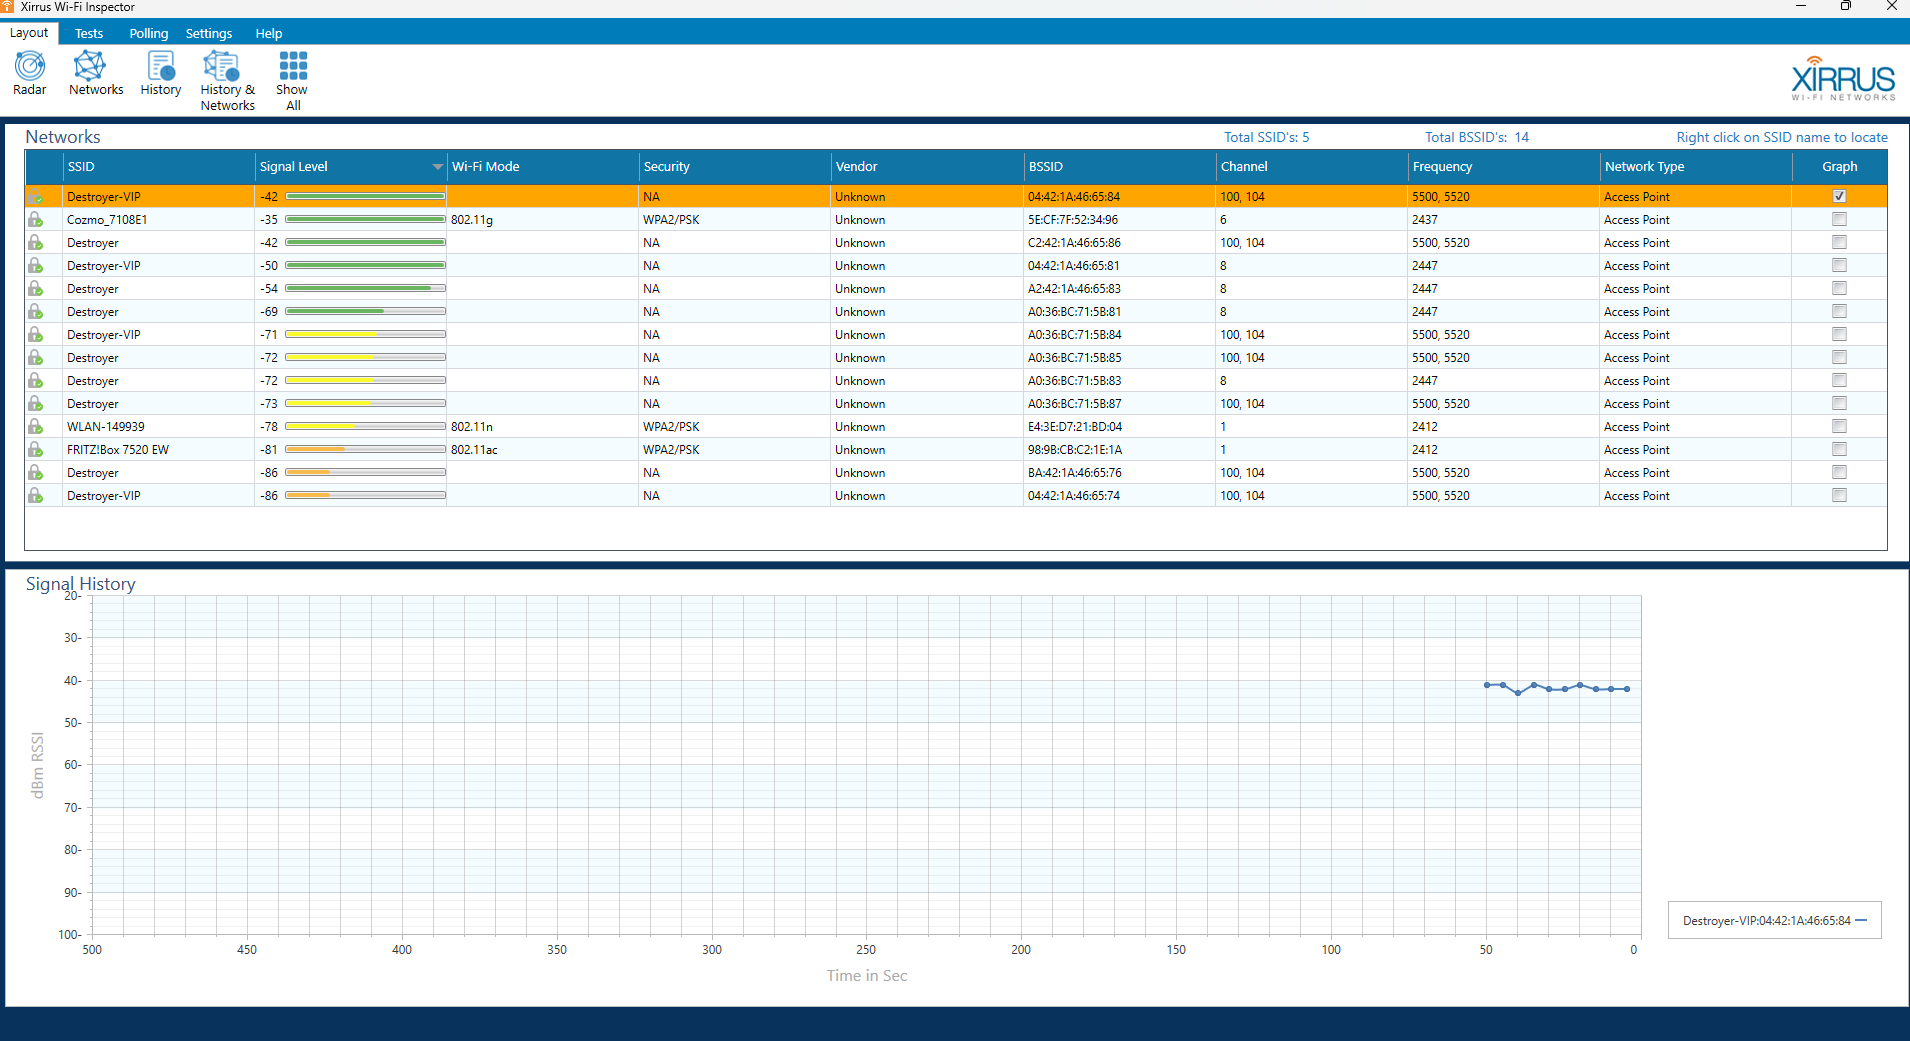Open the Polling menu tab

click(148, 33)
